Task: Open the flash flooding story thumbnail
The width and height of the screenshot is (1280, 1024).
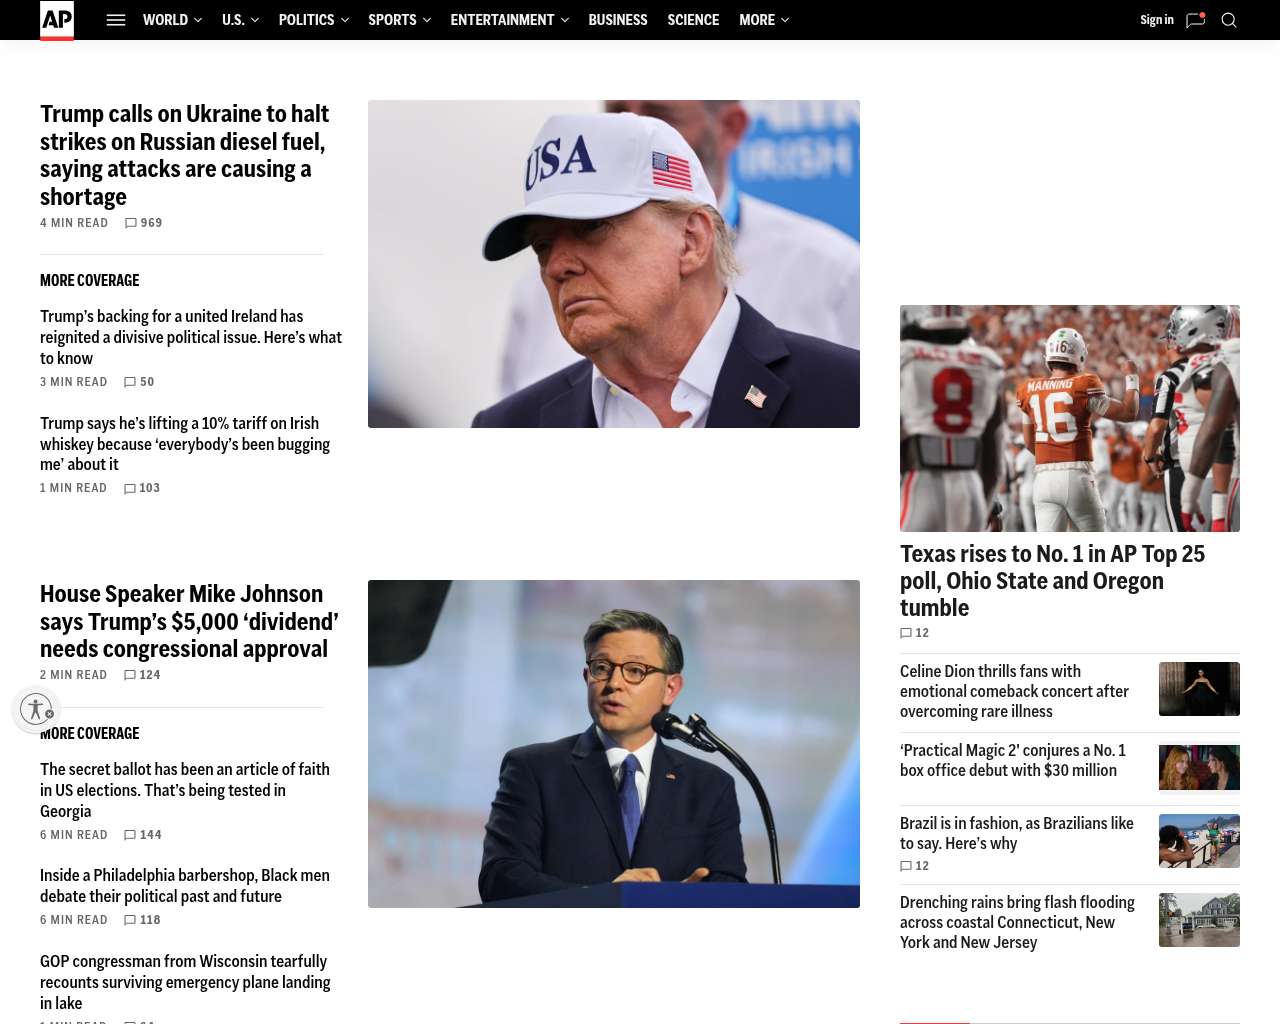Action: point(1199,920)
